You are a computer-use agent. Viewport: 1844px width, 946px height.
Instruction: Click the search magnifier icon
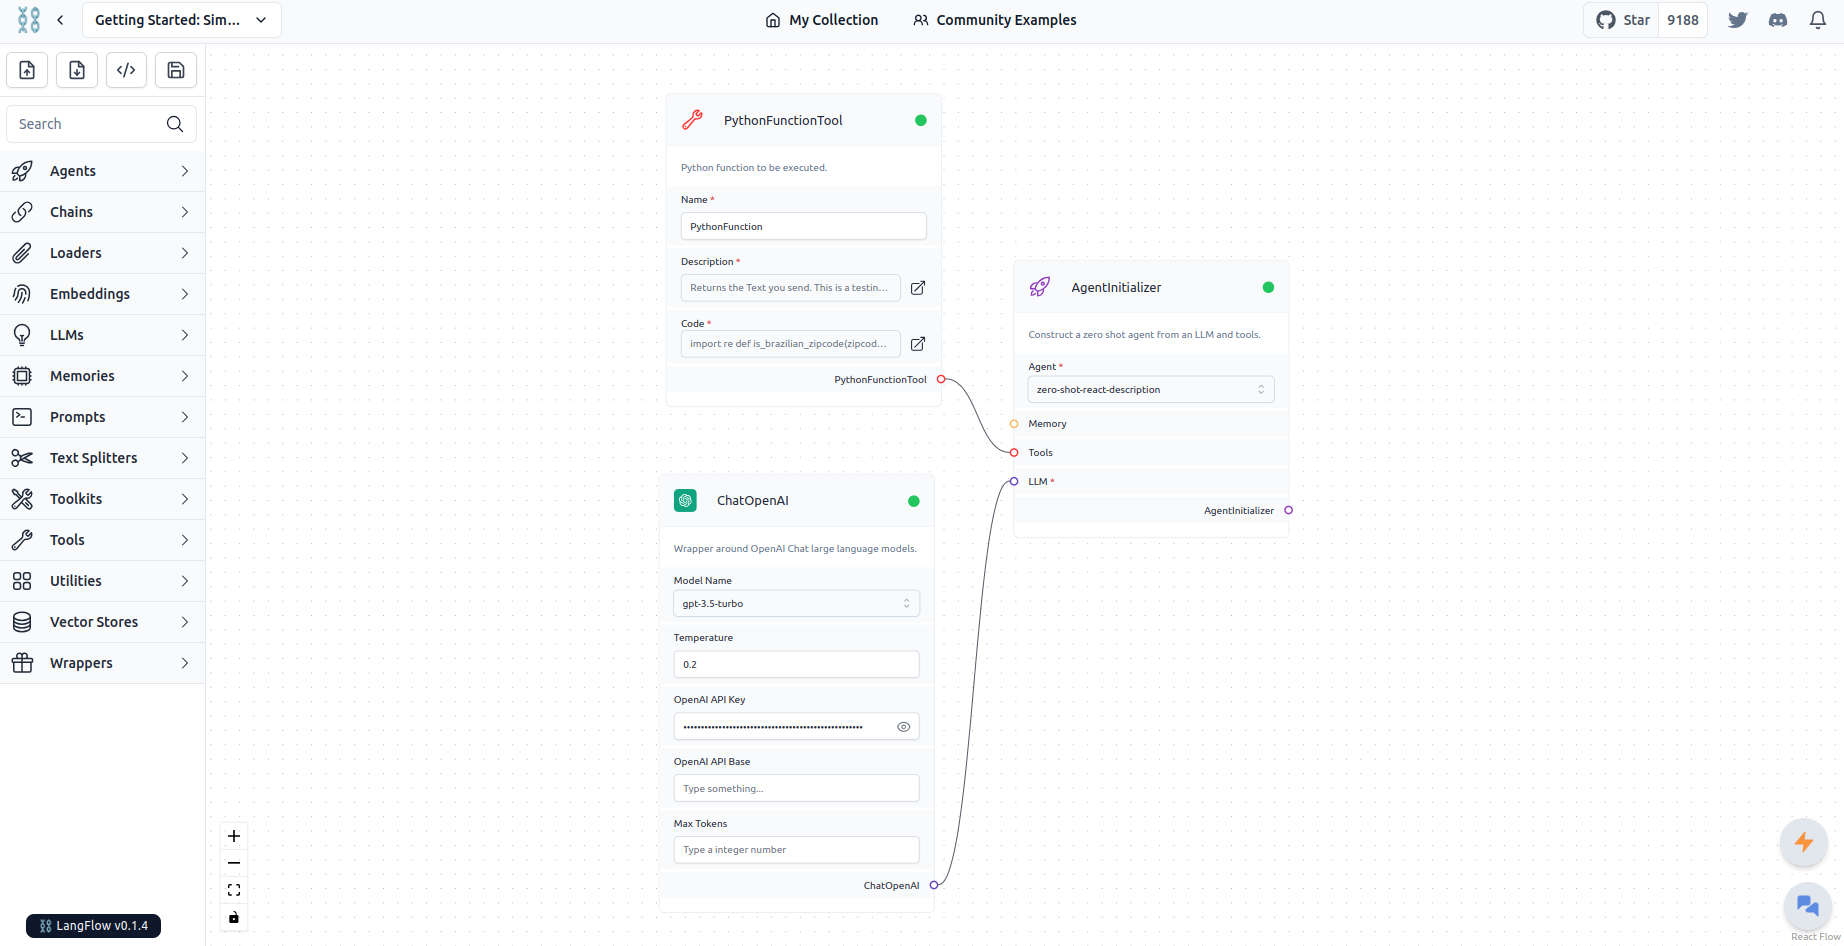tap(175, 124)
